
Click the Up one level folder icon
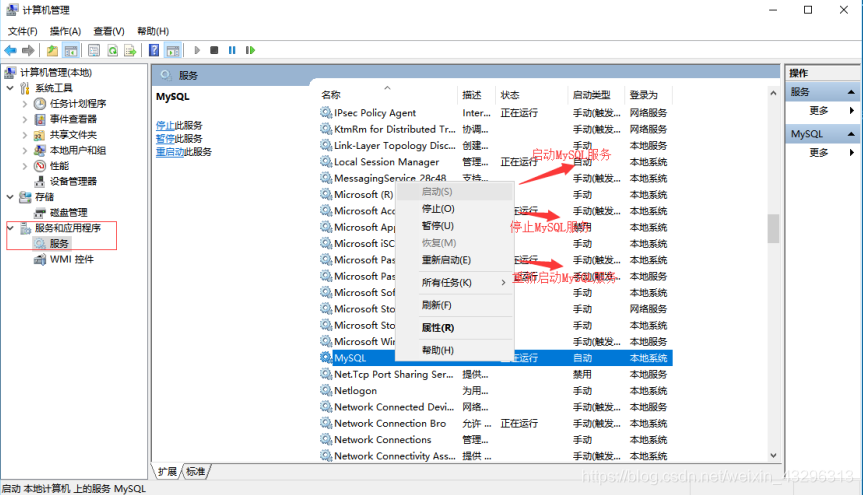(x=52, y=51)
